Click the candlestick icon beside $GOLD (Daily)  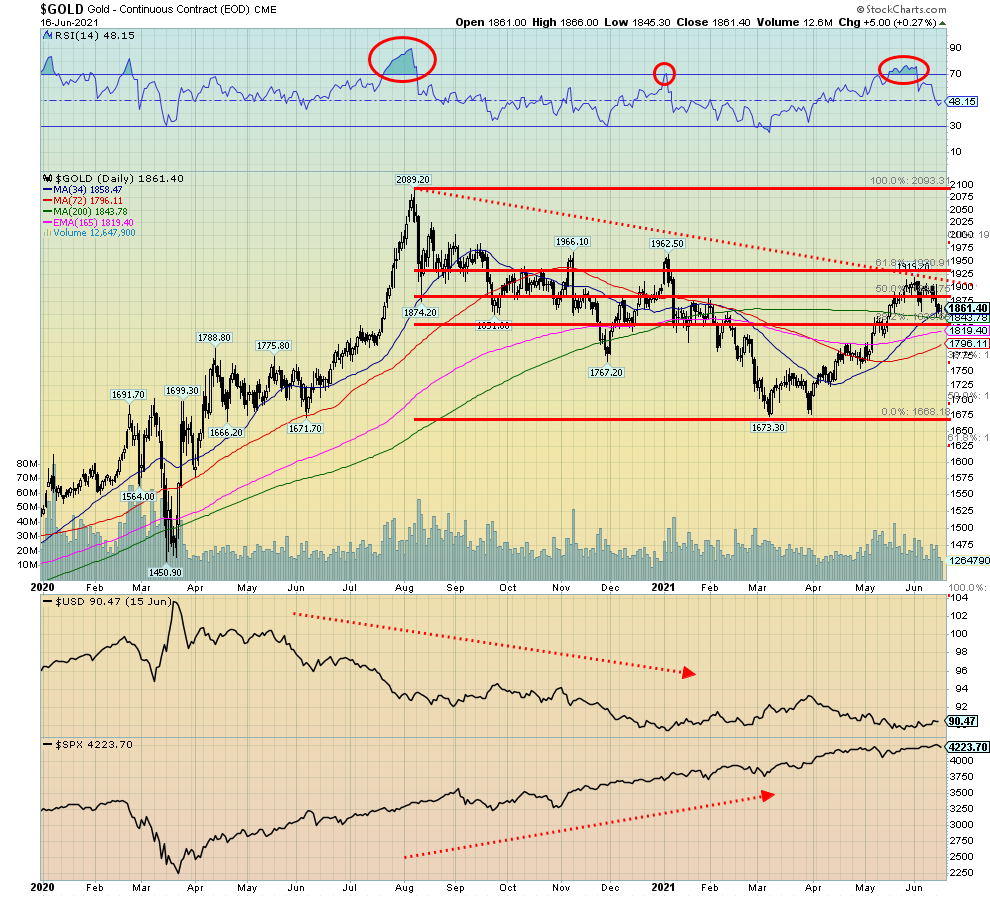point(45,177)
